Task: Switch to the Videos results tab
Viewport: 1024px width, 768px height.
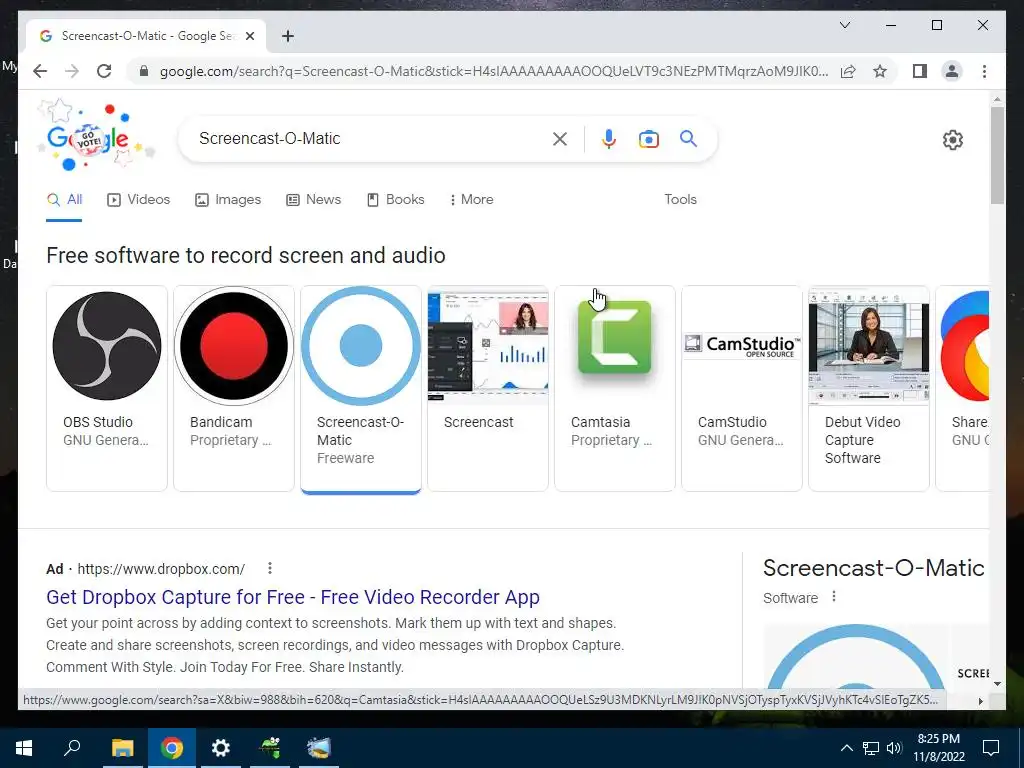Action: coord(138,199)
